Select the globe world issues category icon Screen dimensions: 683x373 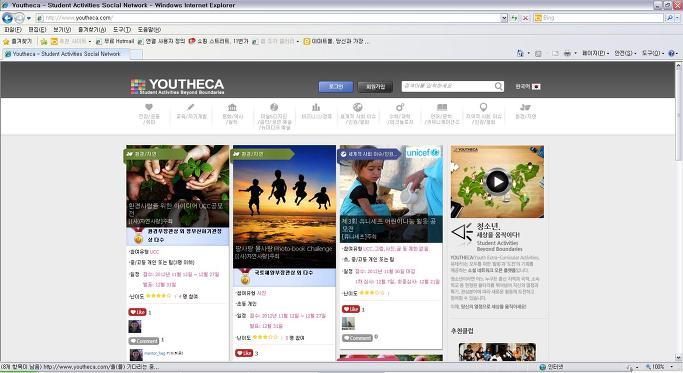pyautogui.click(x=358, y=107)
